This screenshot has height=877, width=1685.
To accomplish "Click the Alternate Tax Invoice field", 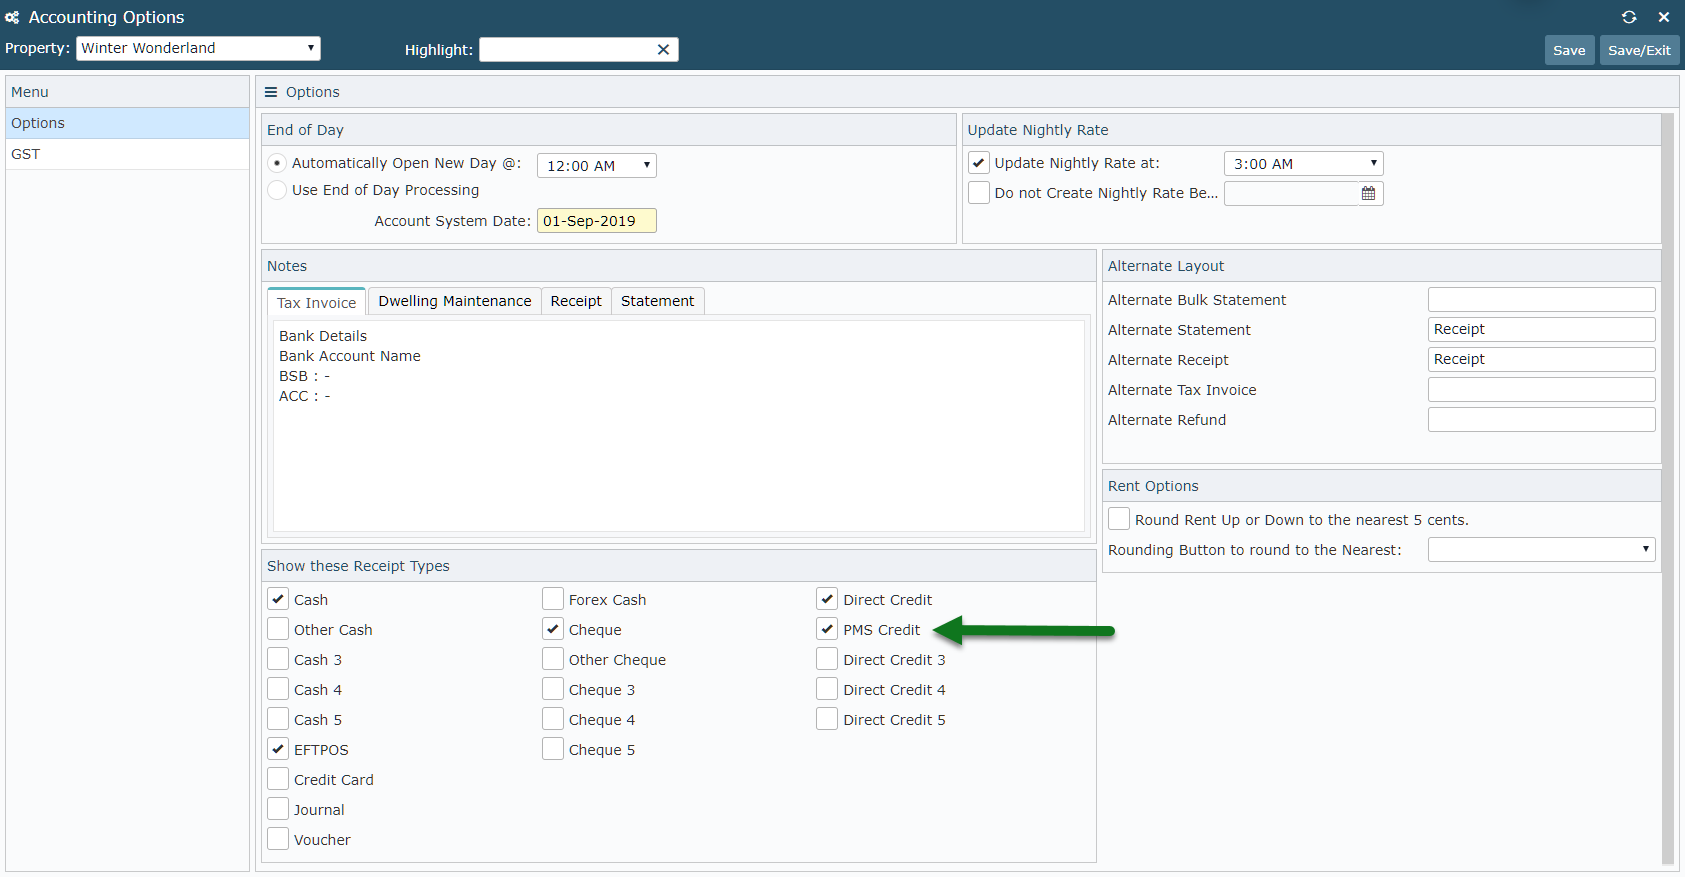I will click(x=1542, y=390).
